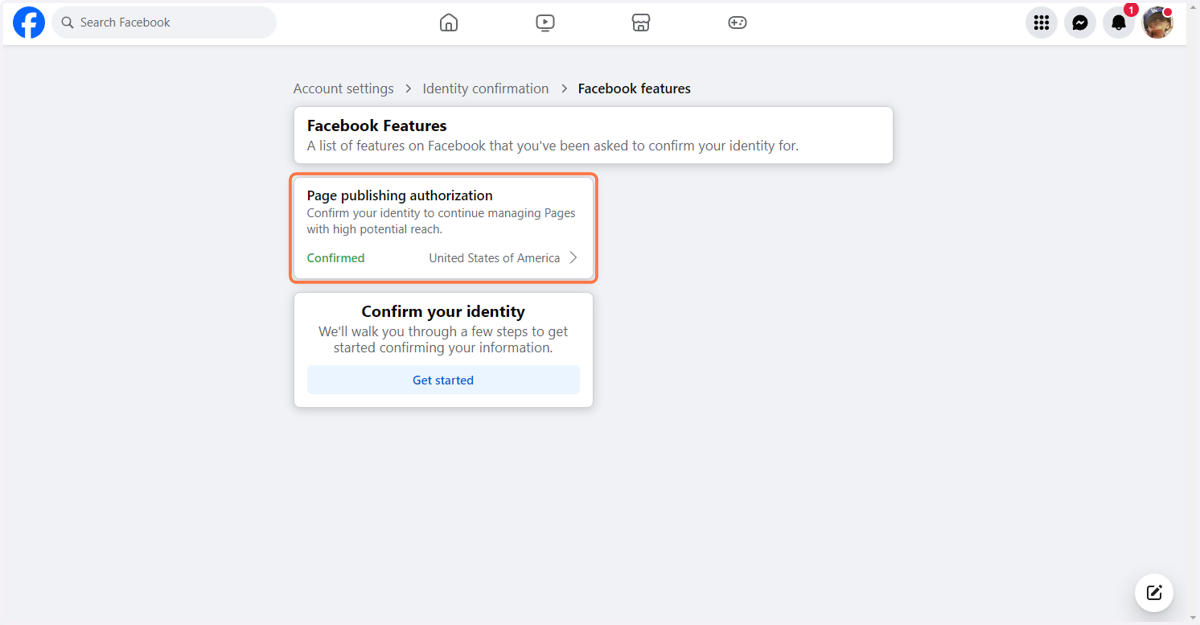Click the Facebook Features heading
Image resolution: width=1200 pixels, height=625 pixels.
pyautogui.click(x=377, y=126)
